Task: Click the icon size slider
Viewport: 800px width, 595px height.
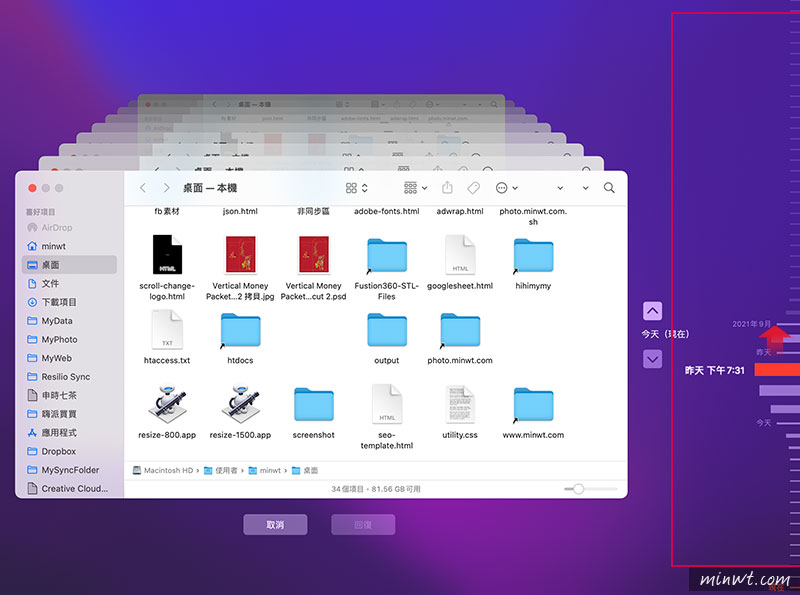Action: click(578, 488)
